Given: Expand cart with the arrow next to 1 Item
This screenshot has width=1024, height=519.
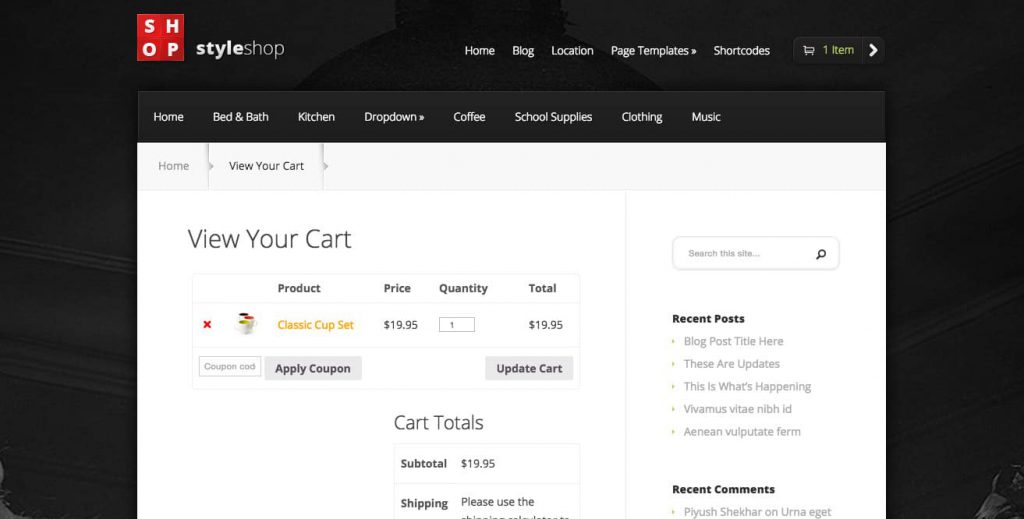Looking at the screenshot, I should point(873,50).
